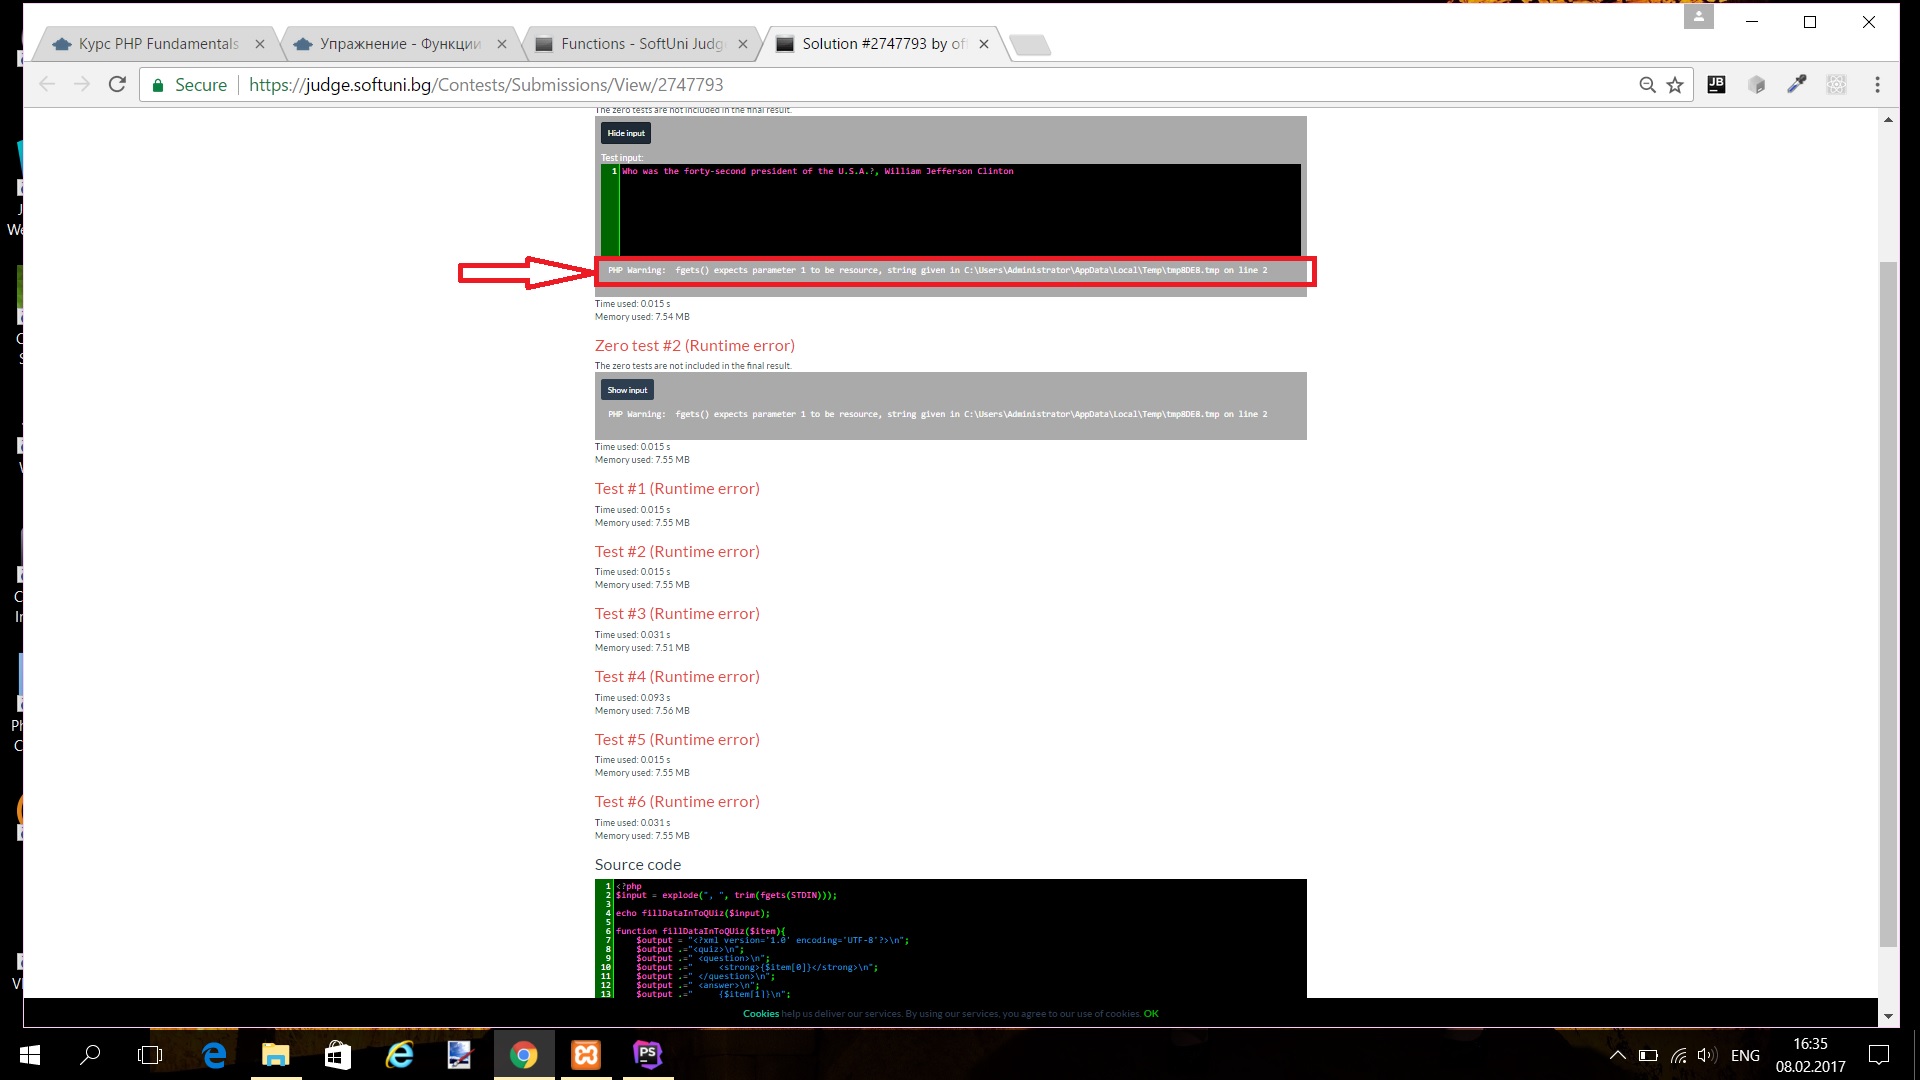This screenshot has width=1920, height=1080.
Task: Open PhpStorm from the taskbar
Action: (x=648, y=1055)
